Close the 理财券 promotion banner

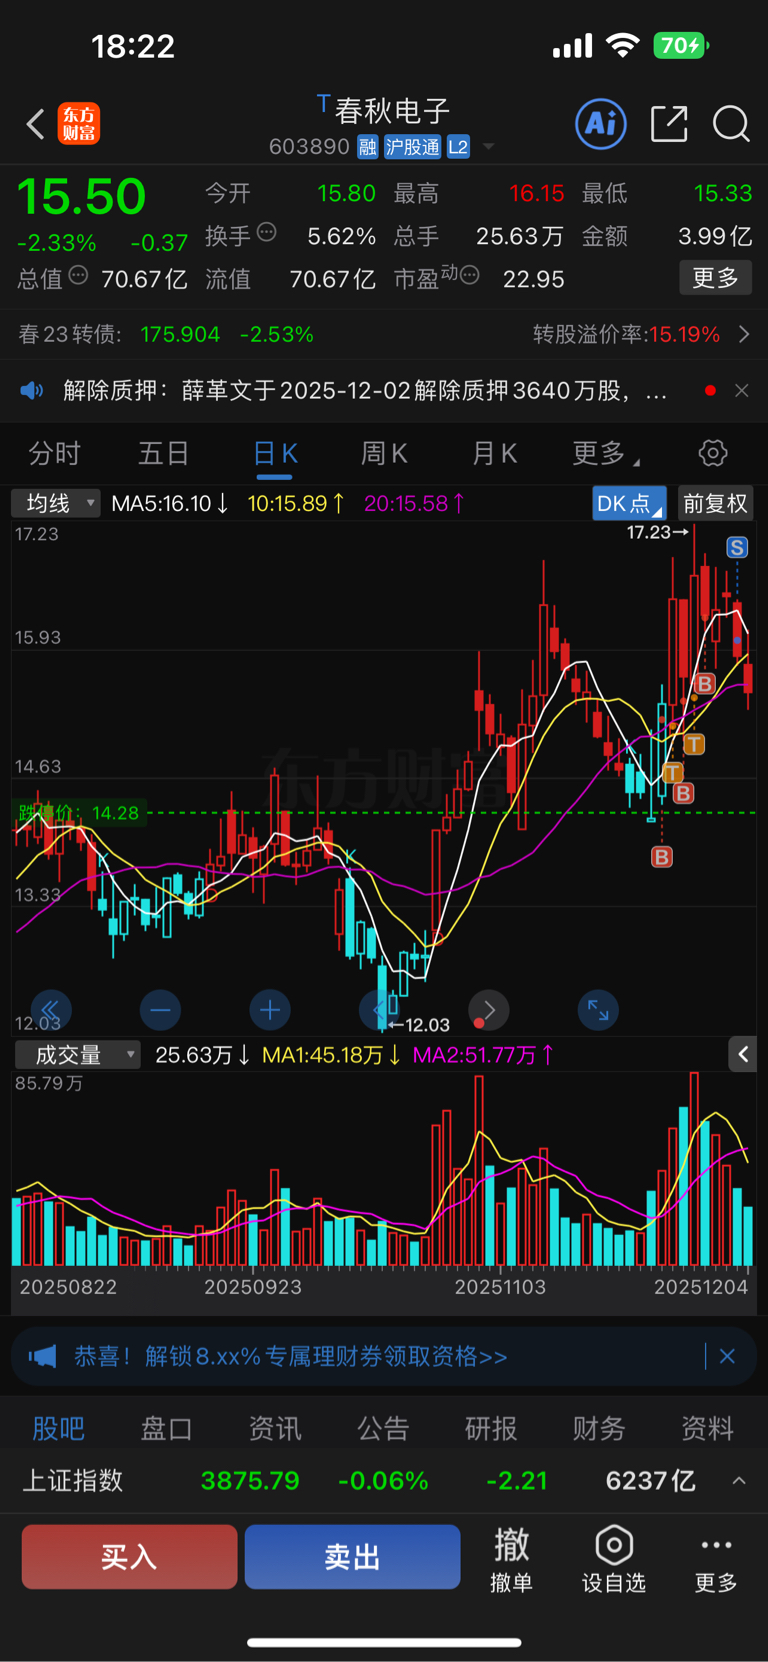[x=727, y=1356]
